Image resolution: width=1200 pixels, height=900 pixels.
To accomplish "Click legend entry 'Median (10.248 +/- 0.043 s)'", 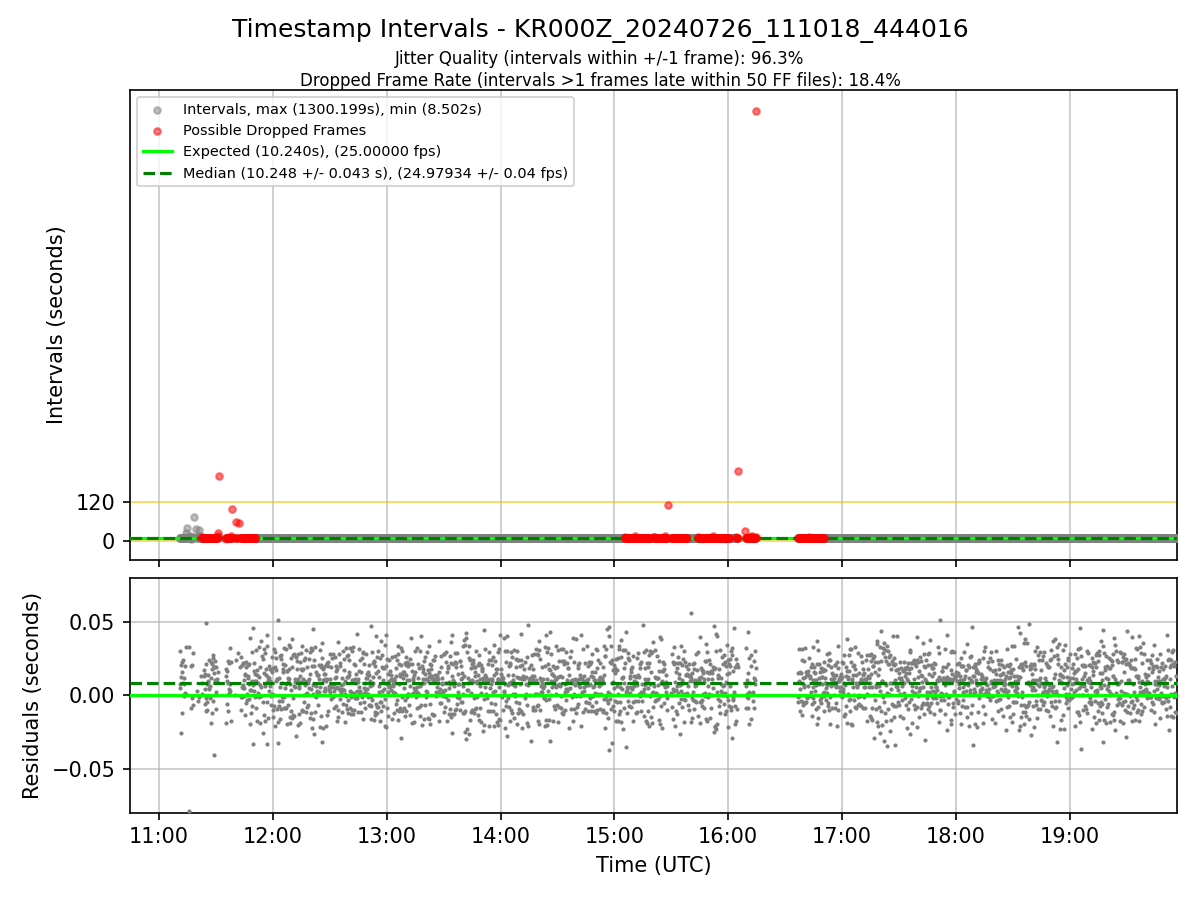I will coord(375,173).
